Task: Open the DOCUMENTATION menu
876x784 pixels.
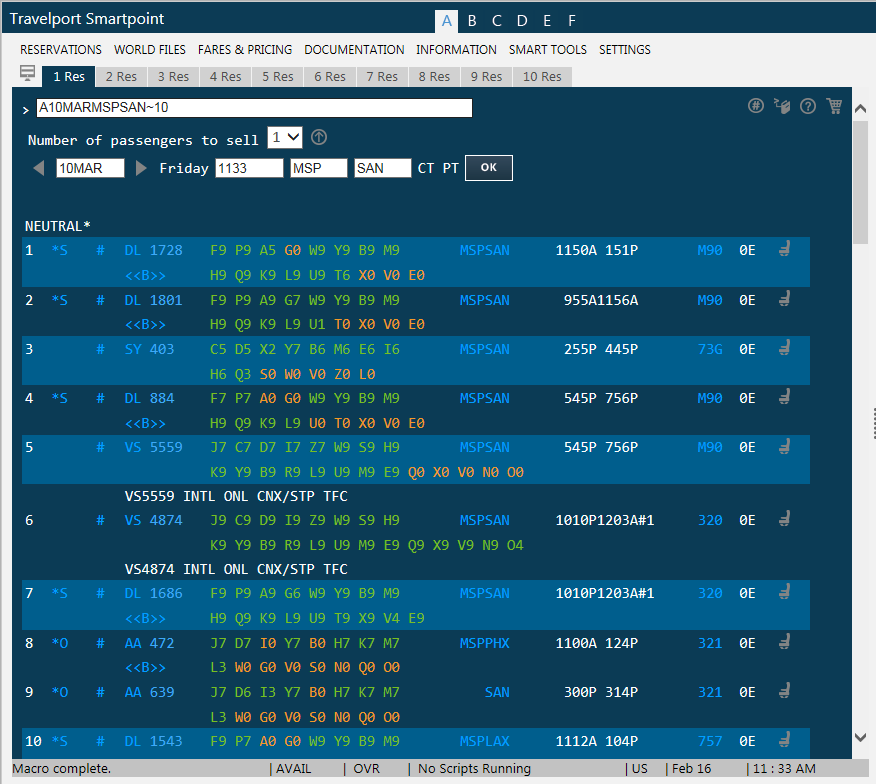Action: [354, 50]
